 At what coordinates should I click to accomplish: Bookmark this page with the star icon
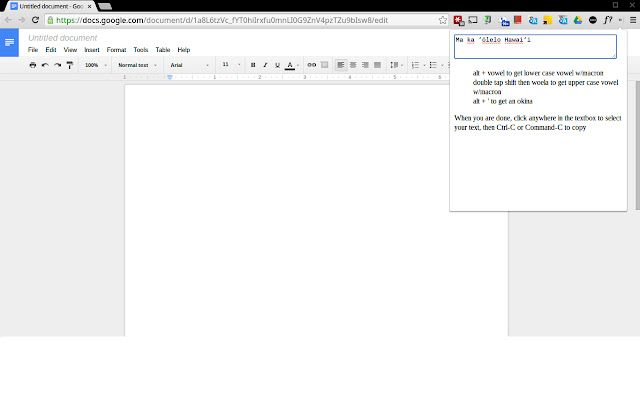click(x=443, y=19)
